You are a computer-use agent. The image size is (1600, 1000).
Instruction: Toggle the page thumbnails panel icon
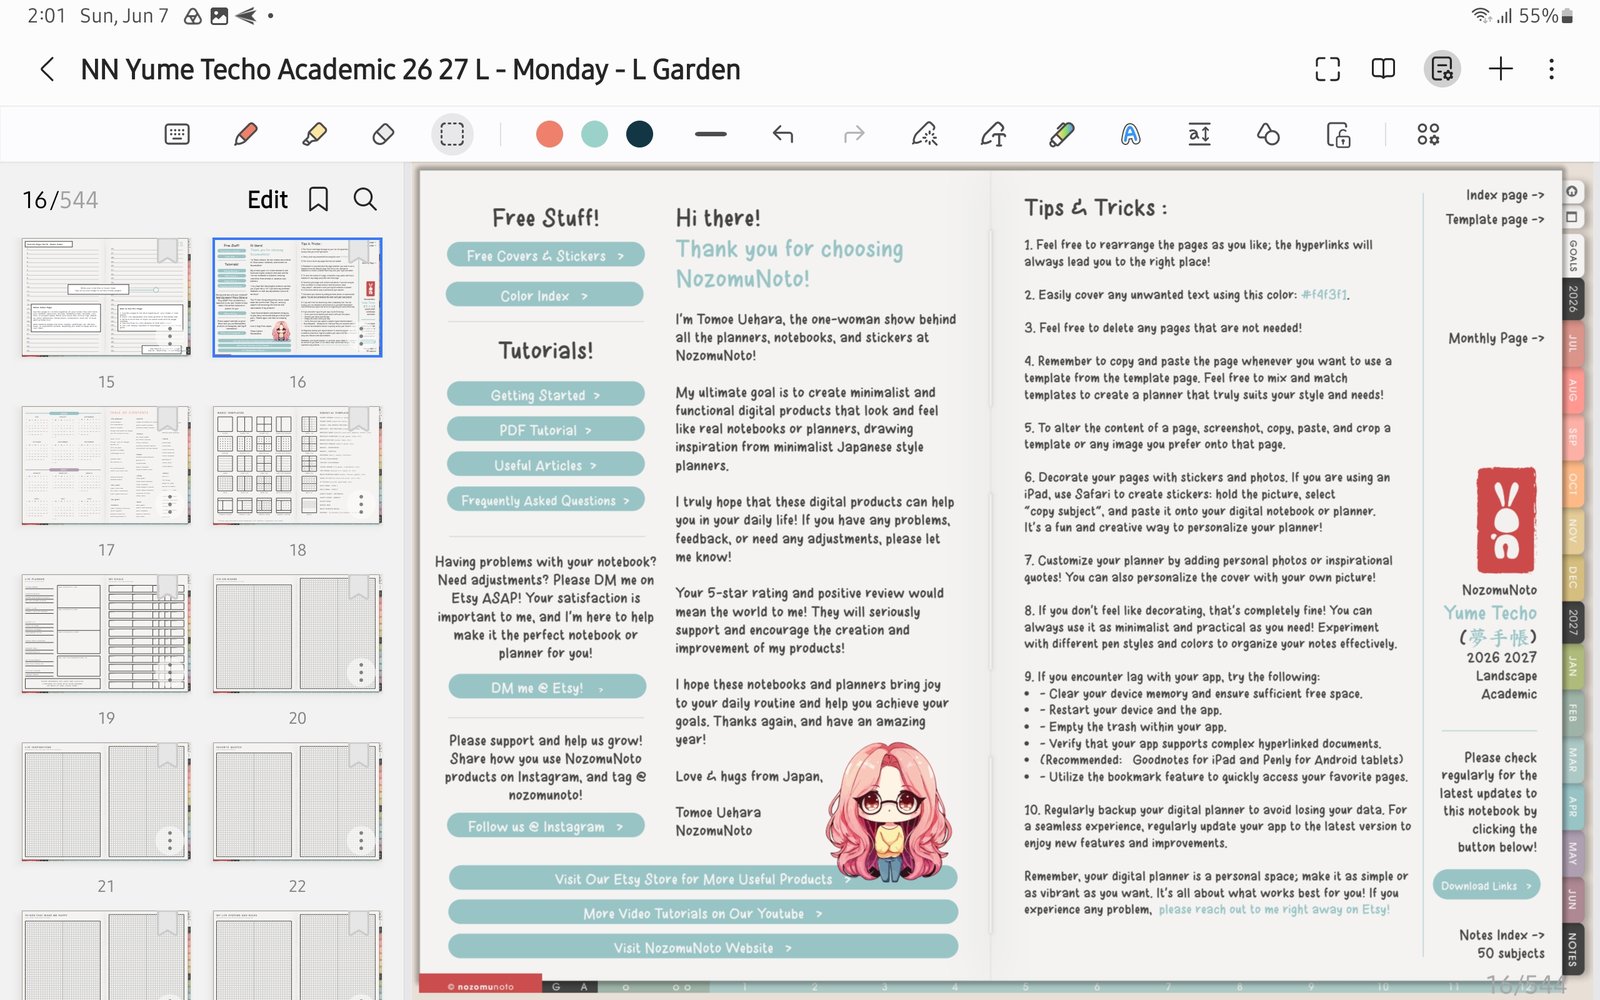[1442, 69]
